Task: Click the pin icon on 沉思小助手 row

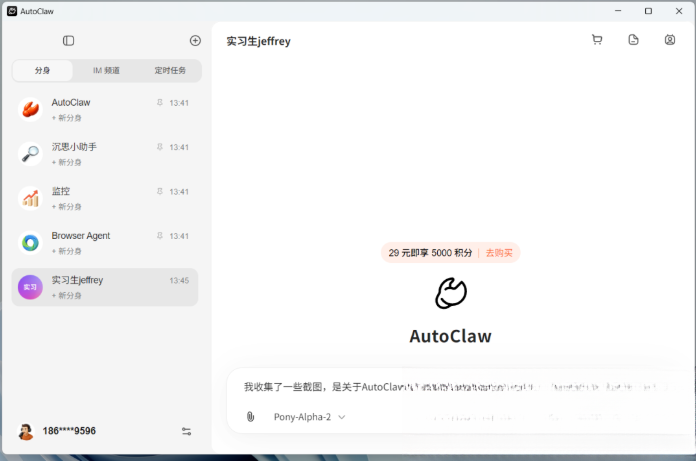Action: tap(160, 147)
